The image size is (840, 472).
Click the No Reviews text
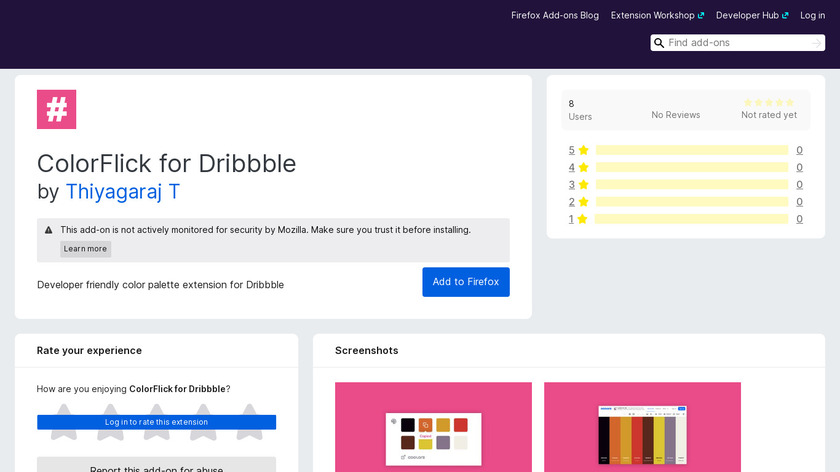[x=676, y=115]
